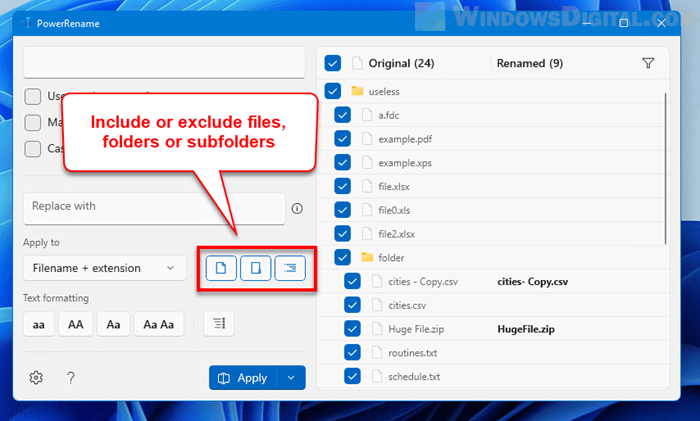The height and width of the screenshot is (421, 700).
Task: Click the 'folder' subfolder icon
Action: (367, 257)
